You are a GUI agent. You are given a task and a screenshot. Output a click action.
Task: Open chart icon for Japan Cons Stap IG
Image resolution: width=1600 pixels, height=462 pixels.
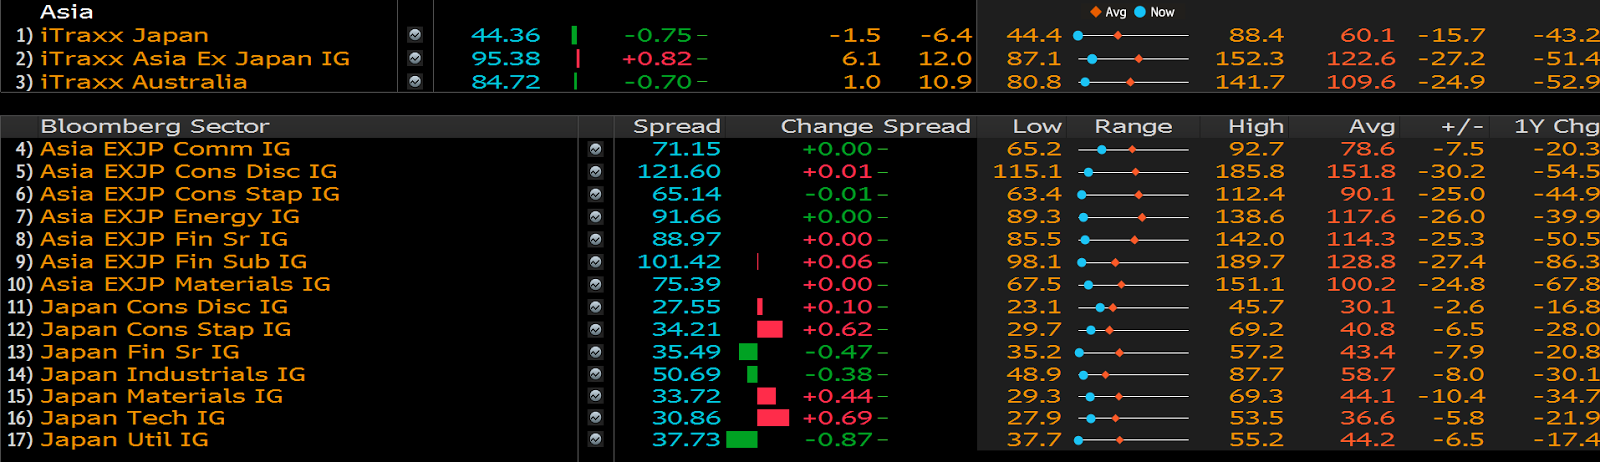595,330
